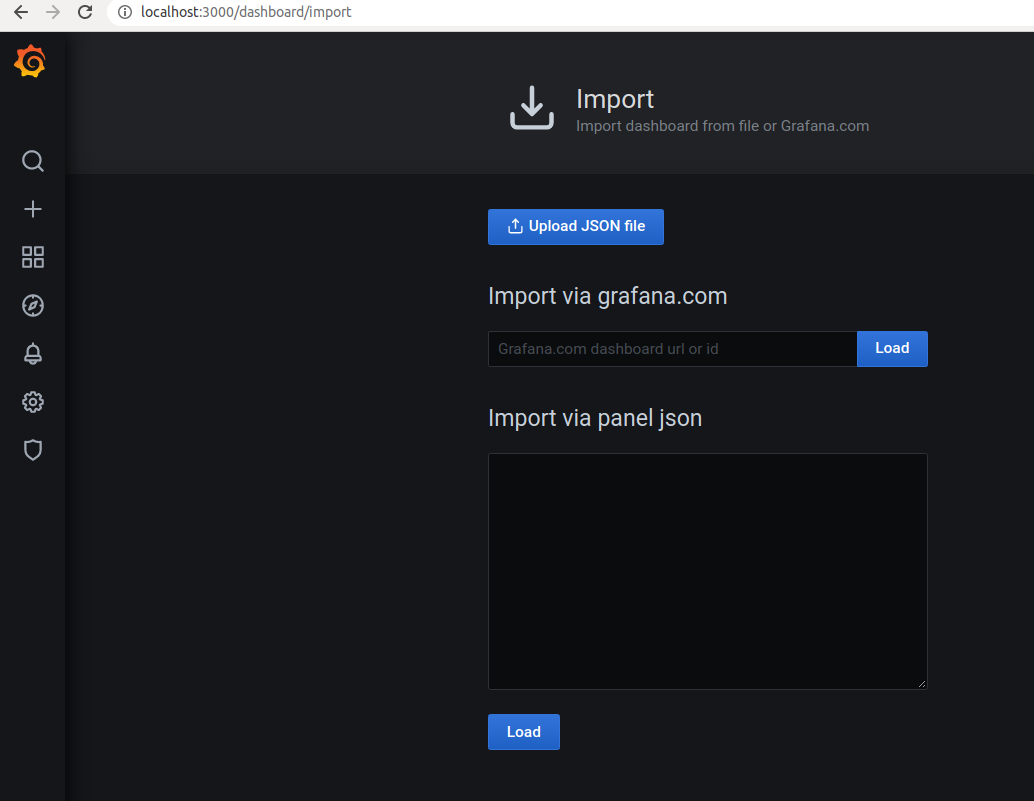Open the Server Admin shield icon

33,450
